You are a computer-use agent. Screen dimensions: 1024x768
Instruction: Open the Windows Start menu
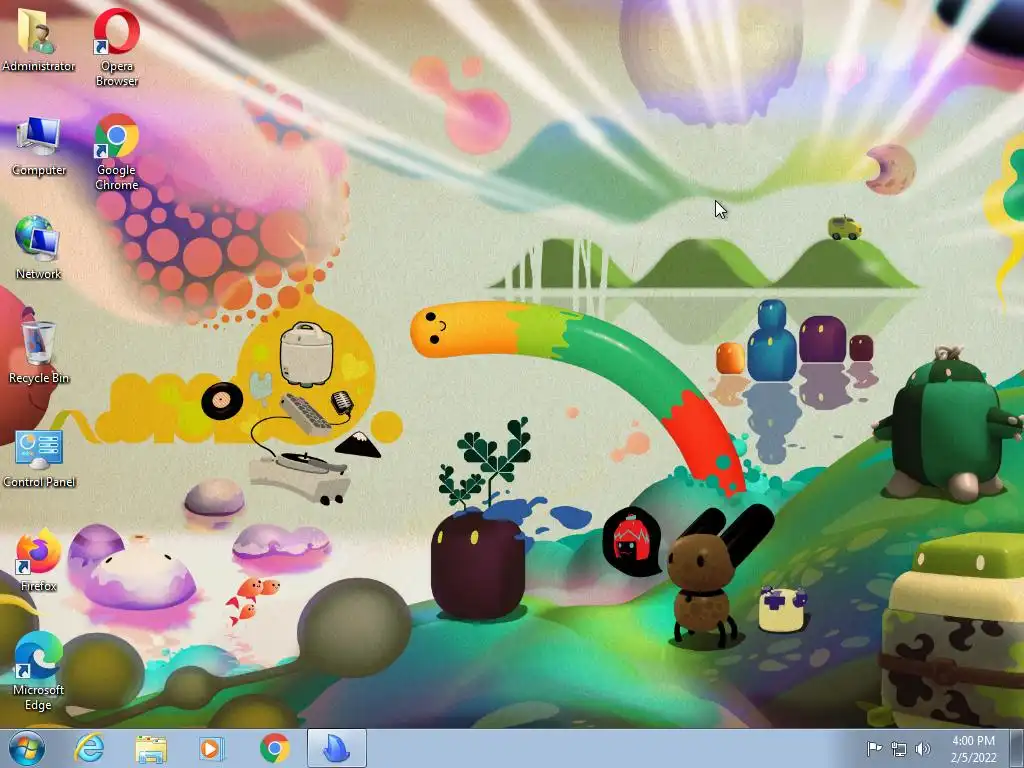pos(26,748)
